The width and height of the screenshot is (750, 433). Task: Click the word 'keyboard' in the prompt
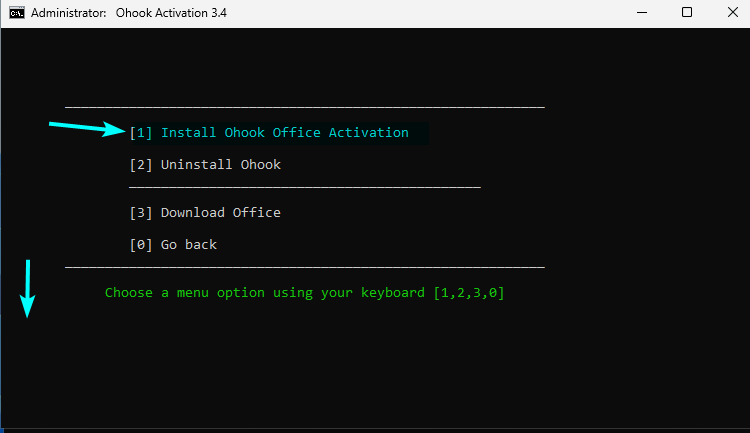393,292
